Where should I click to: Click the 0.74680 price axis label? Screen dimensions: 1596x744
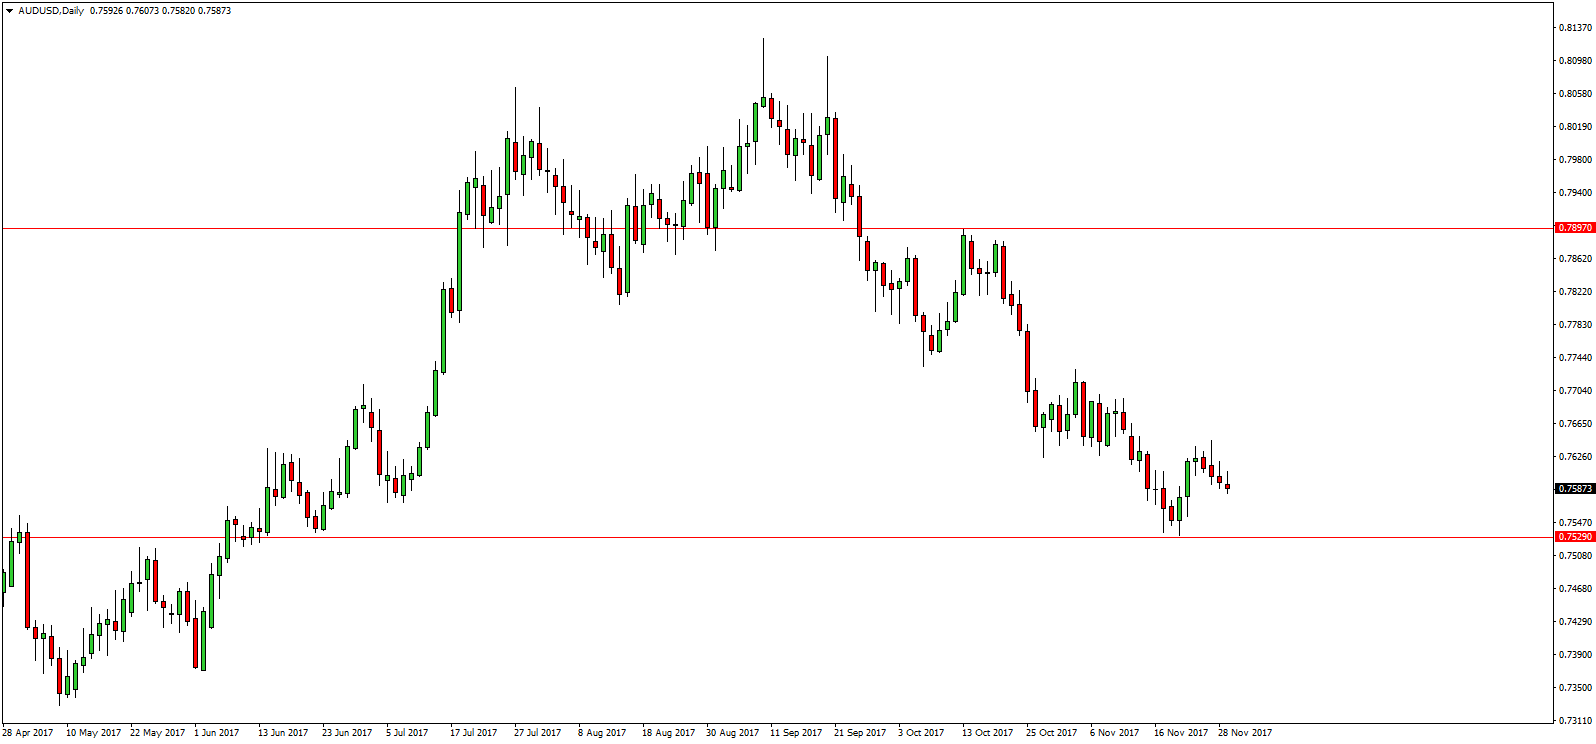[1575, 588]
